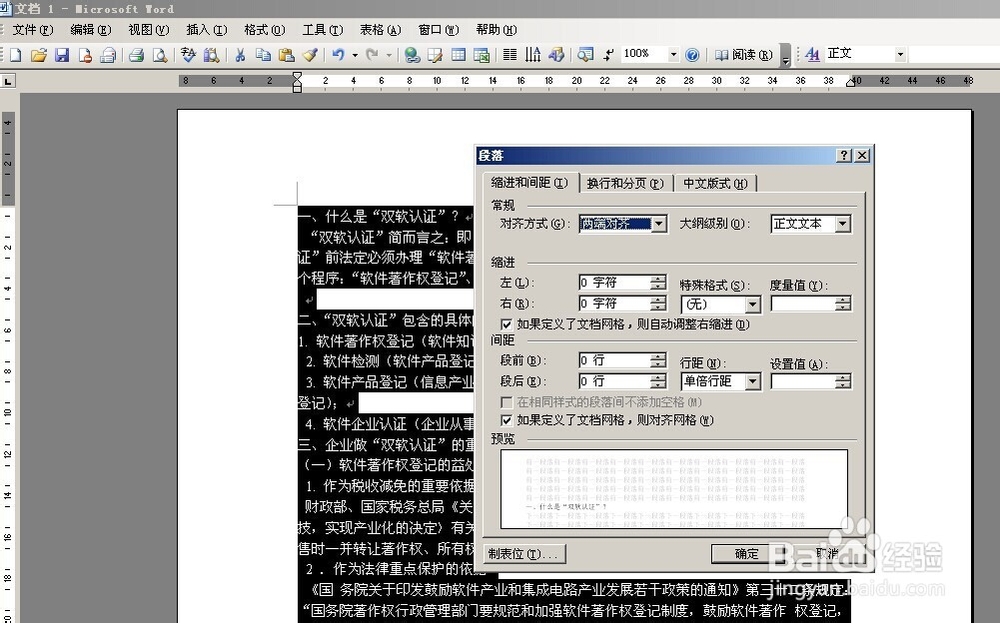Image resolution: width=1000 pixels, height=623 pixels.
Task: Insert an Excel worksheet
Action: point(482,55)
